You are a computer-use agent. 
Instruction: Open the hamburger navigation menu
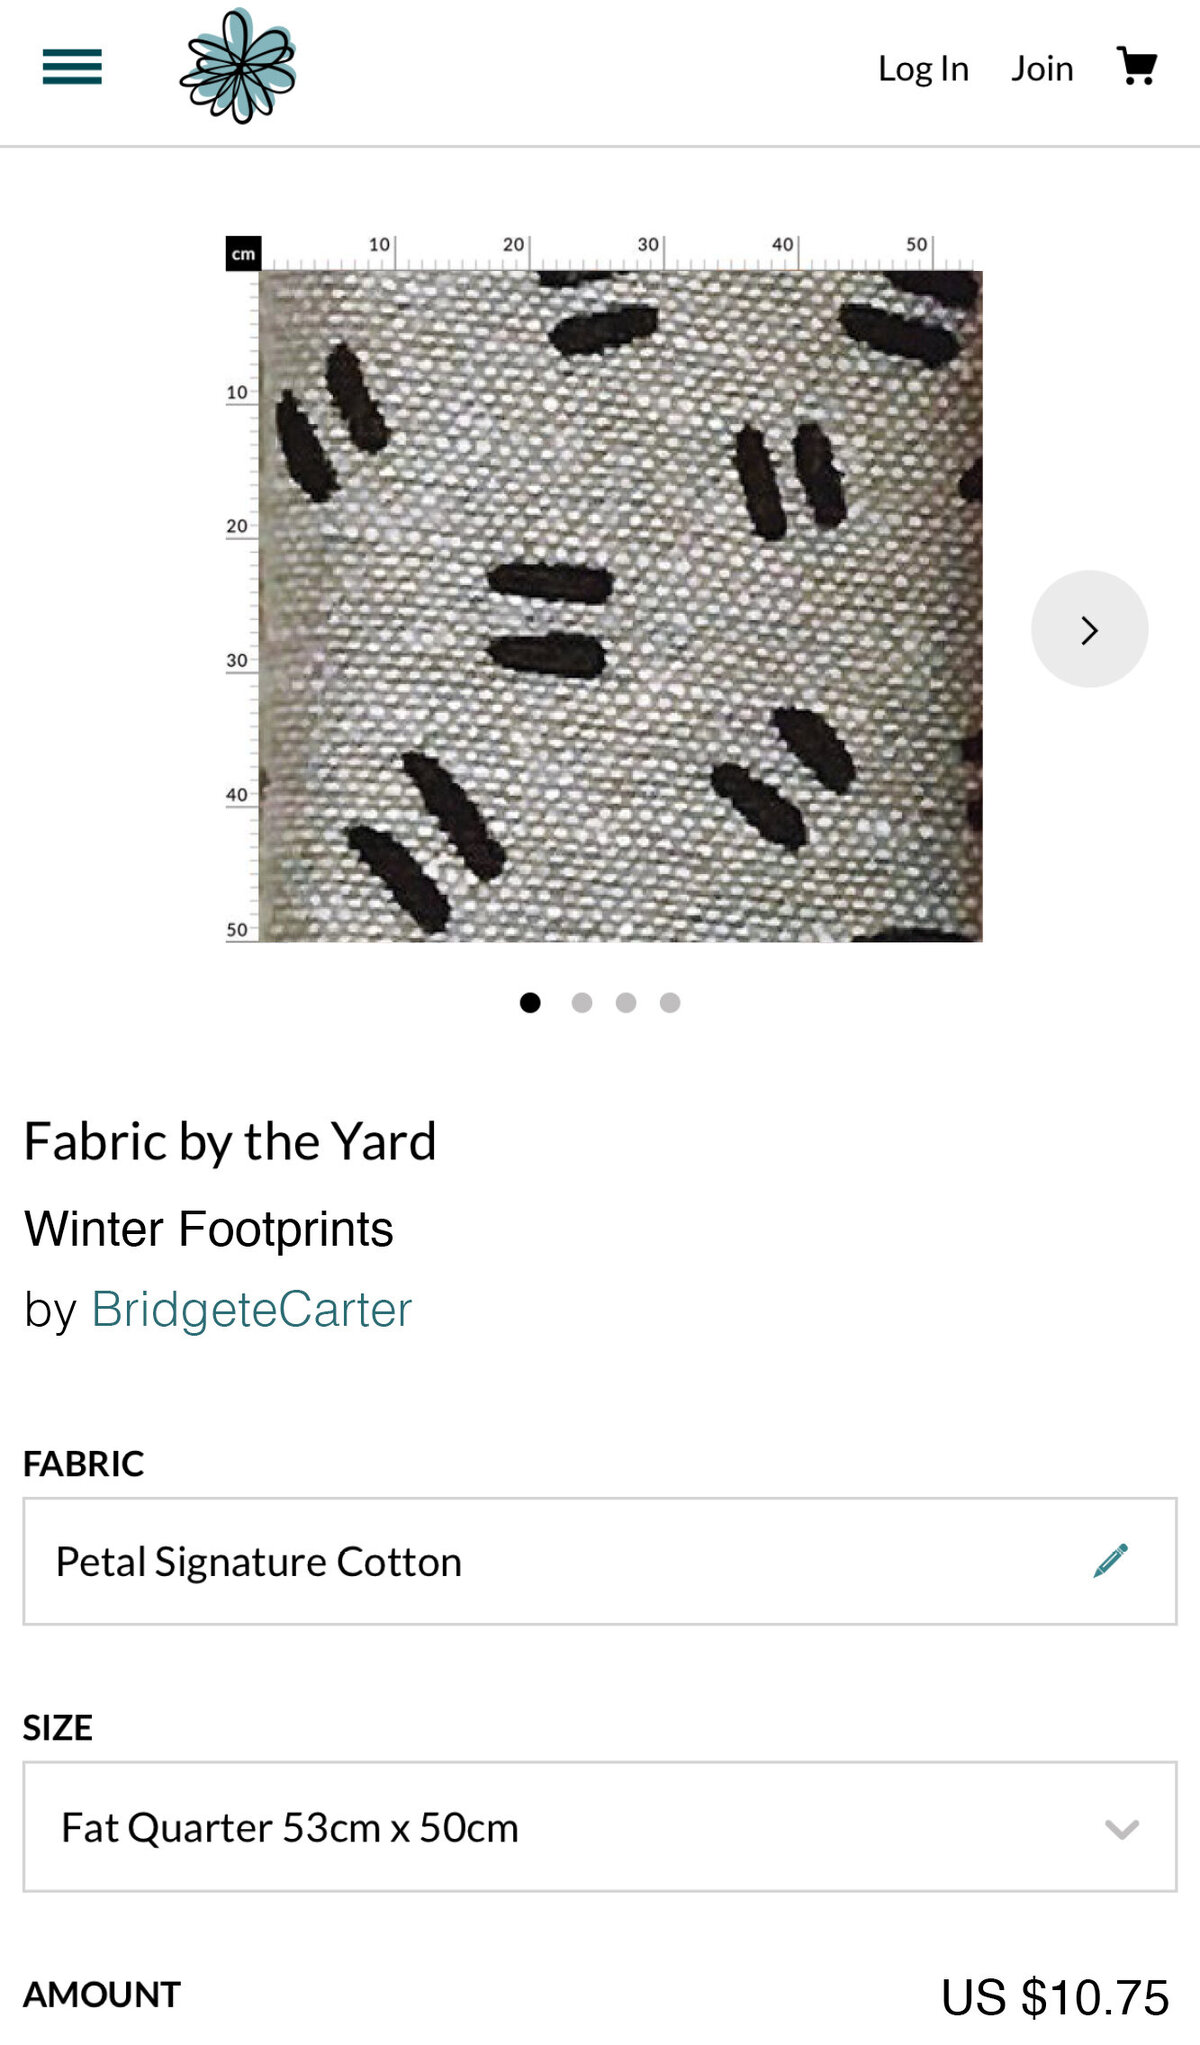click(72, 67)
